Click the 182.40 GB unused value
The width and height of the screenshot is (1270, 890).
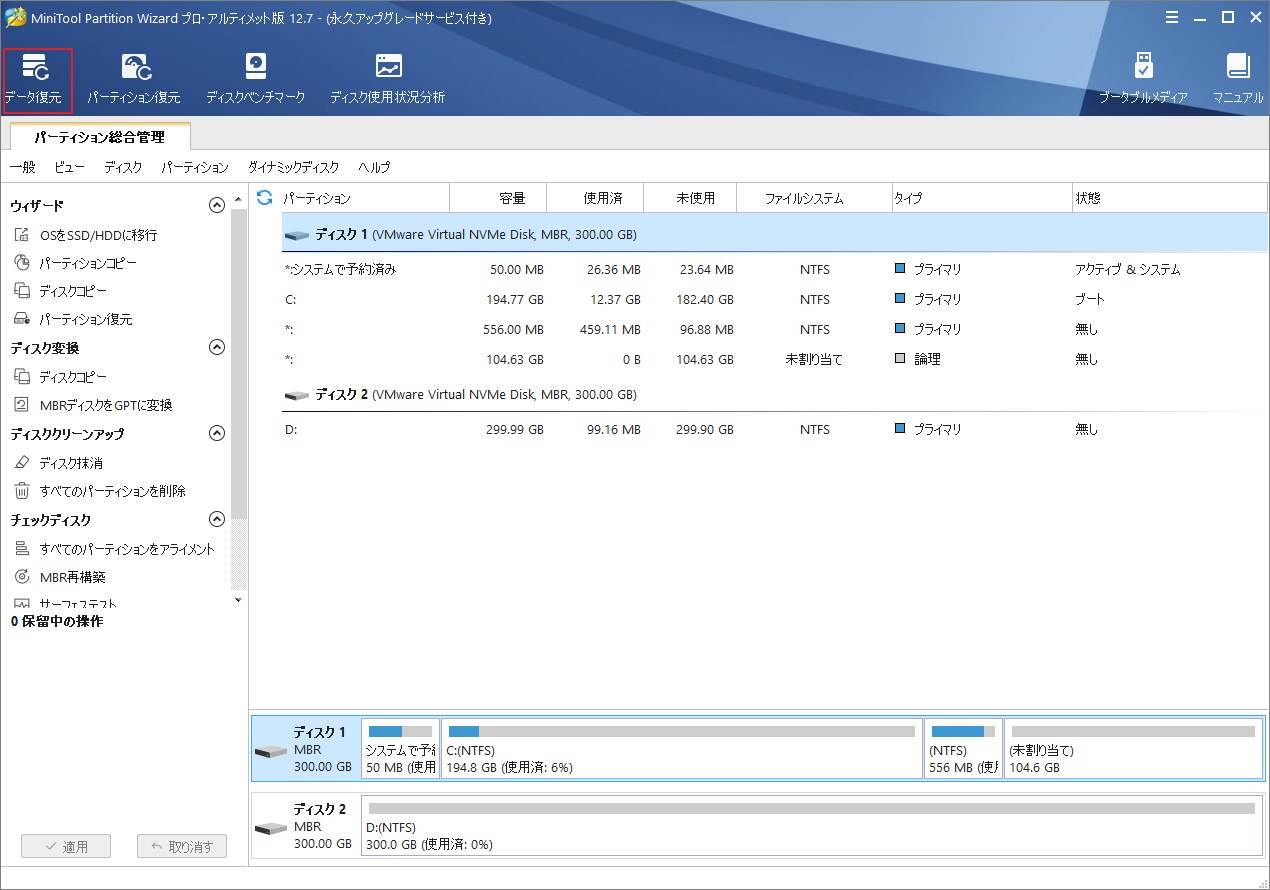tap(702, 300)
